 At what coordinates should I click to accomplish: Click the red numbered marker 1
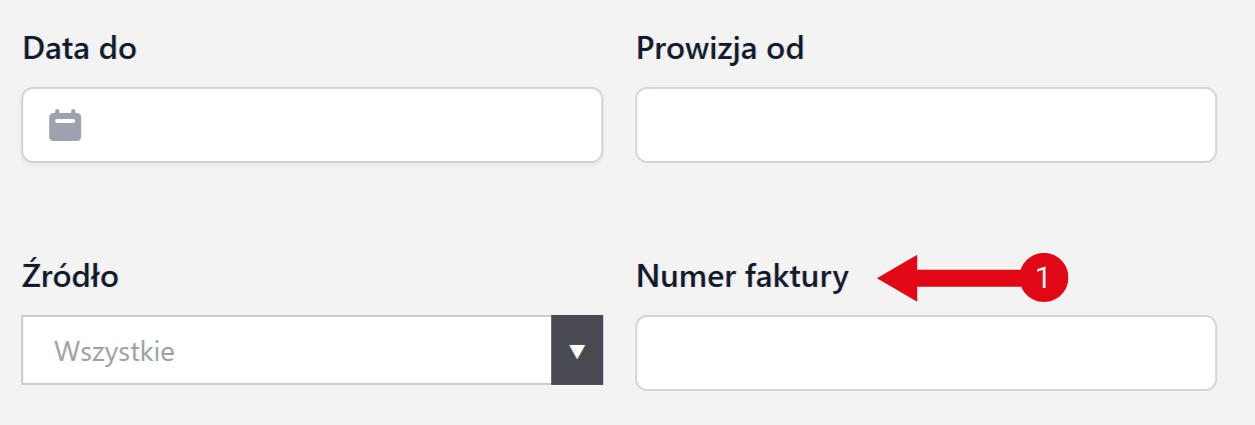coord(1044,277)
